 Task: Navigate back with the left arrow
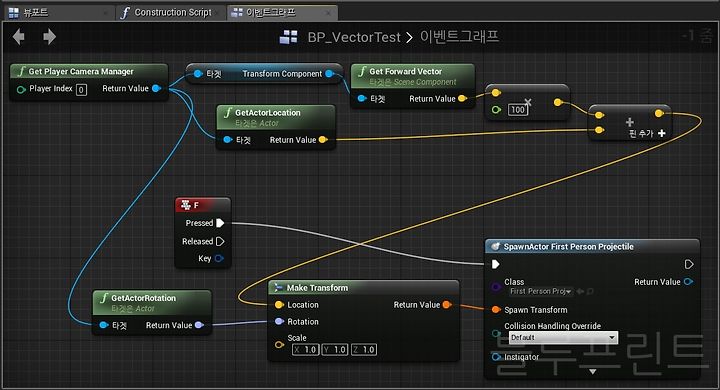19,37
